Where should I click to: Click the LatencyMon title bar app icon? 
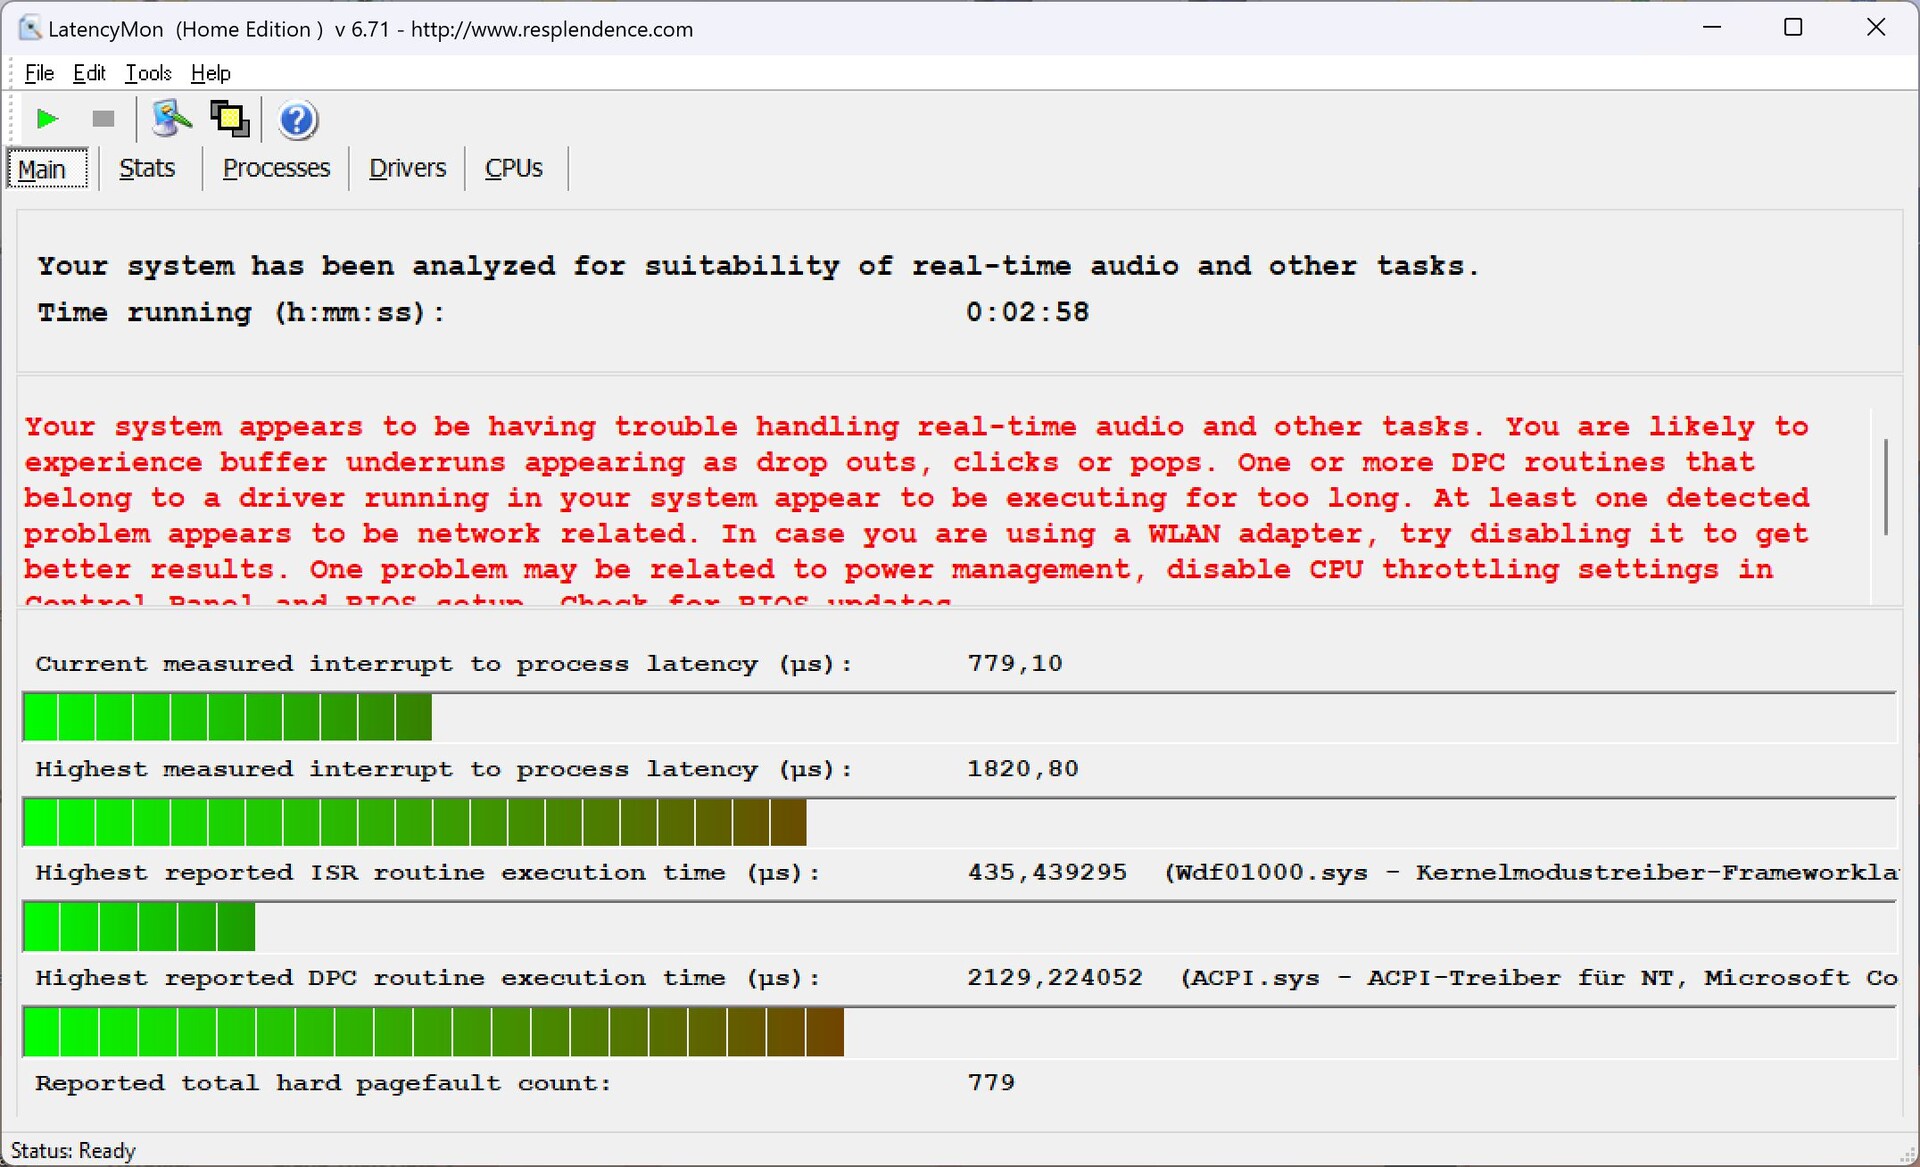pyautogui.click(x=30, y=28)
